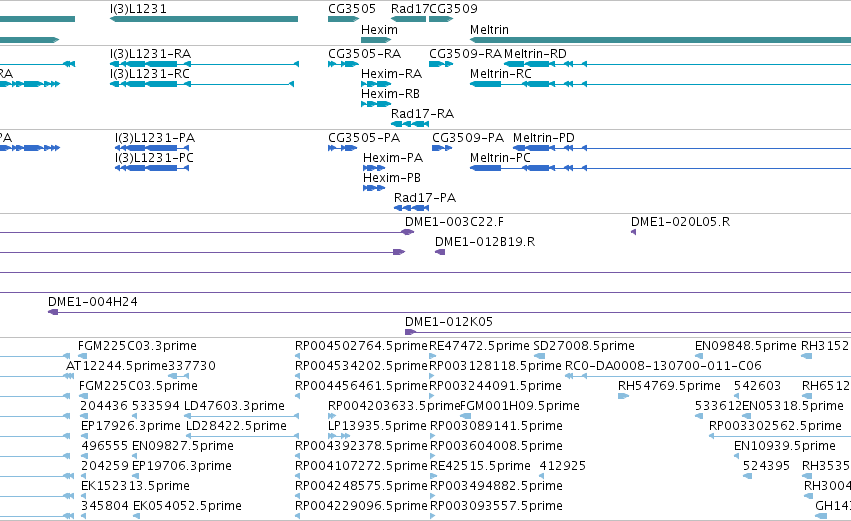Click the SD27008.5prime feature label
Image resolution: width=851 pixels, height=521 pixels.
click(x=584, y=346)
